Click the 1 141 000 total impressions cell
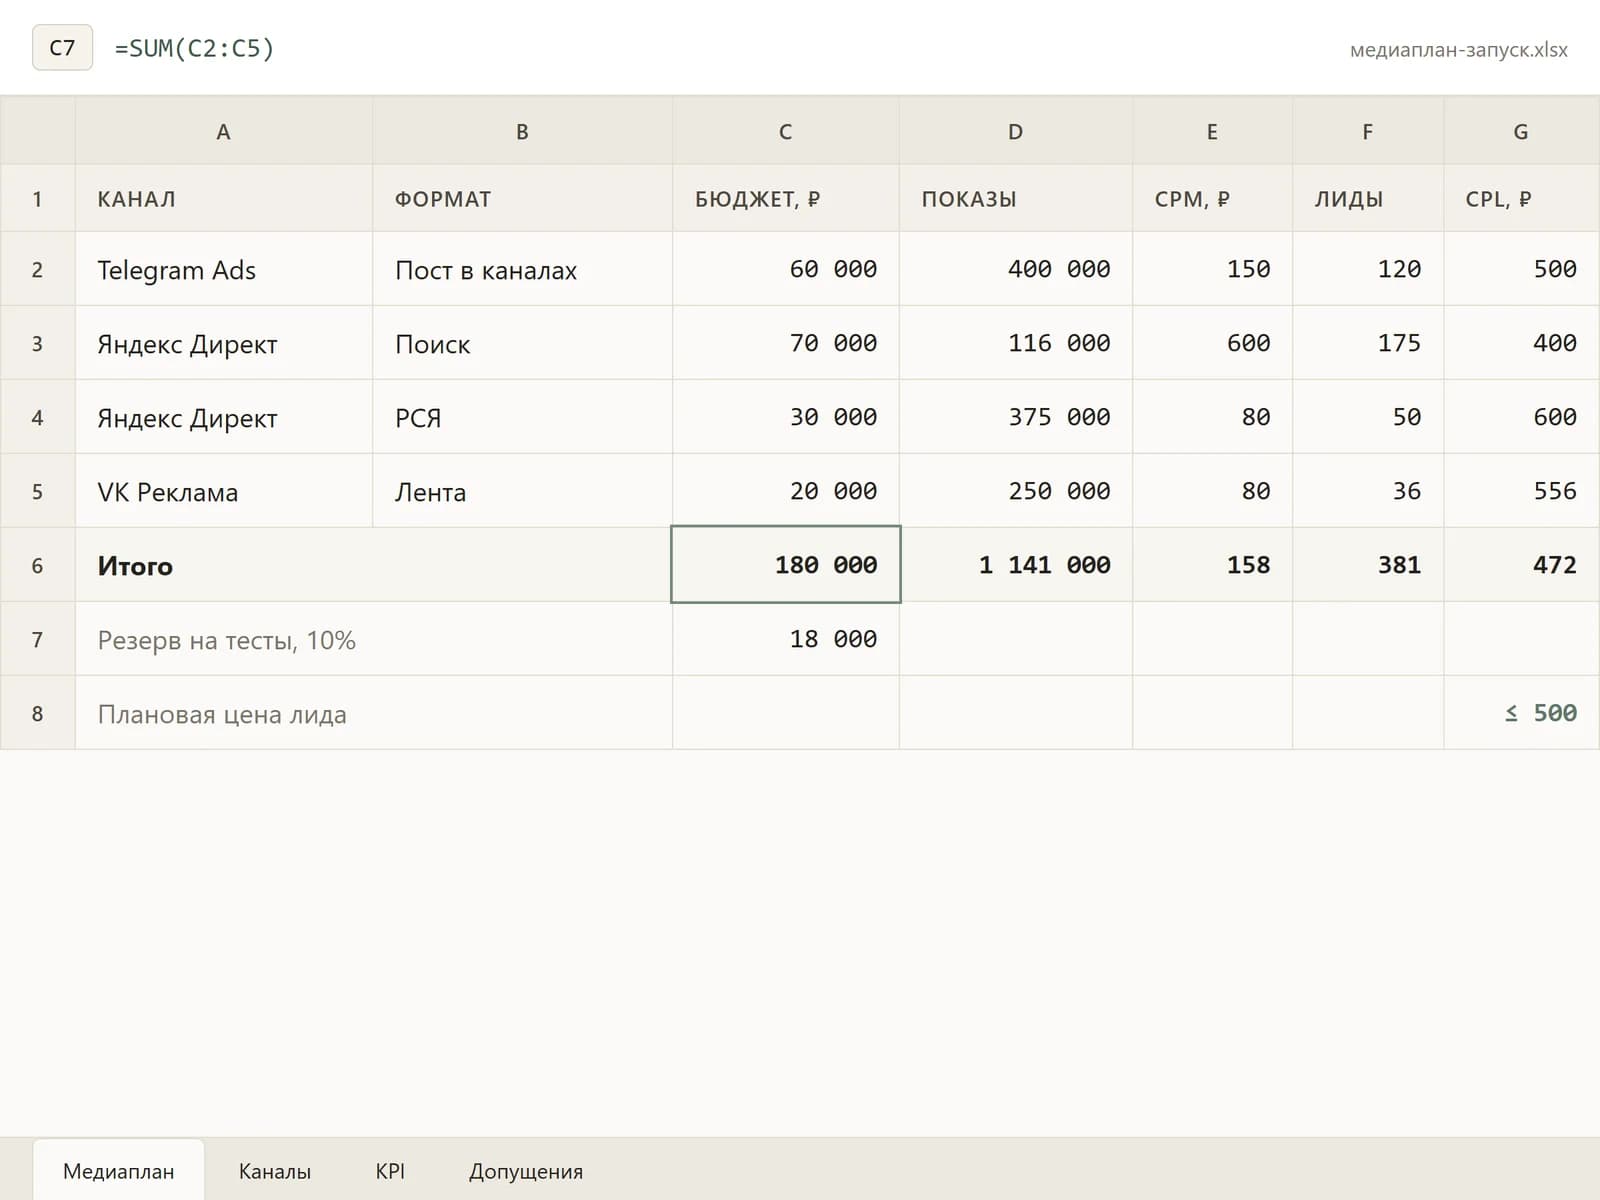 1015,565
